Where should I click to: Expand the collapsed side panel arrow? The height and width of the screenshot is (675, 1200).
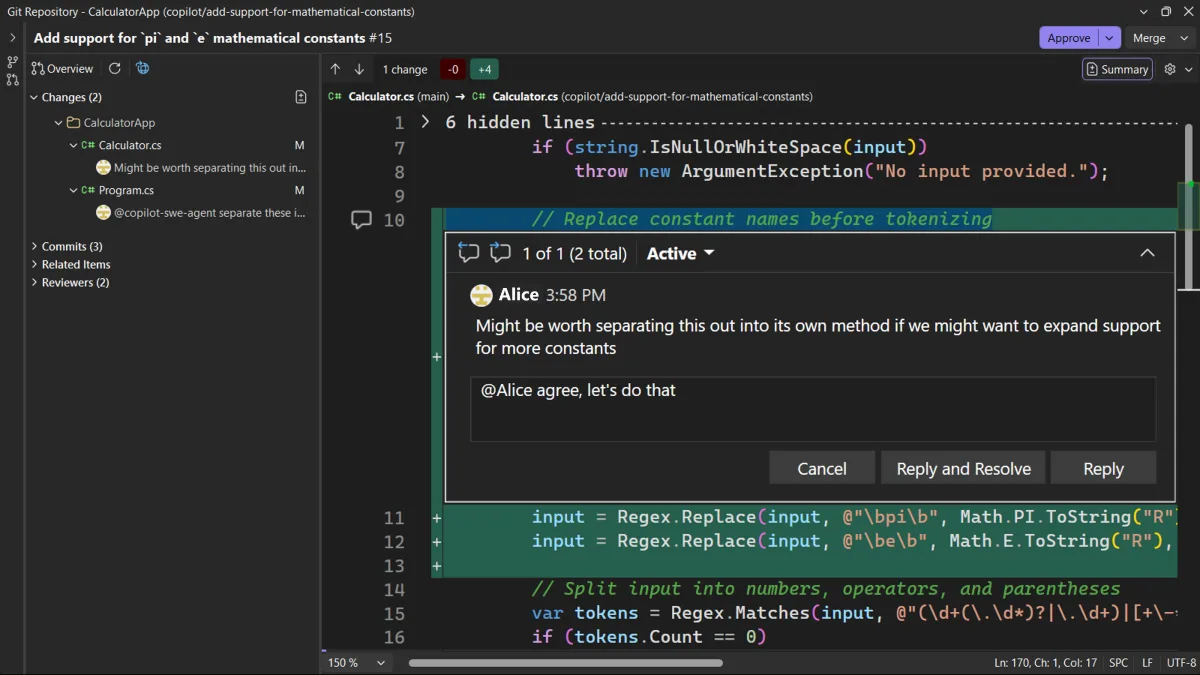[13, 38]
